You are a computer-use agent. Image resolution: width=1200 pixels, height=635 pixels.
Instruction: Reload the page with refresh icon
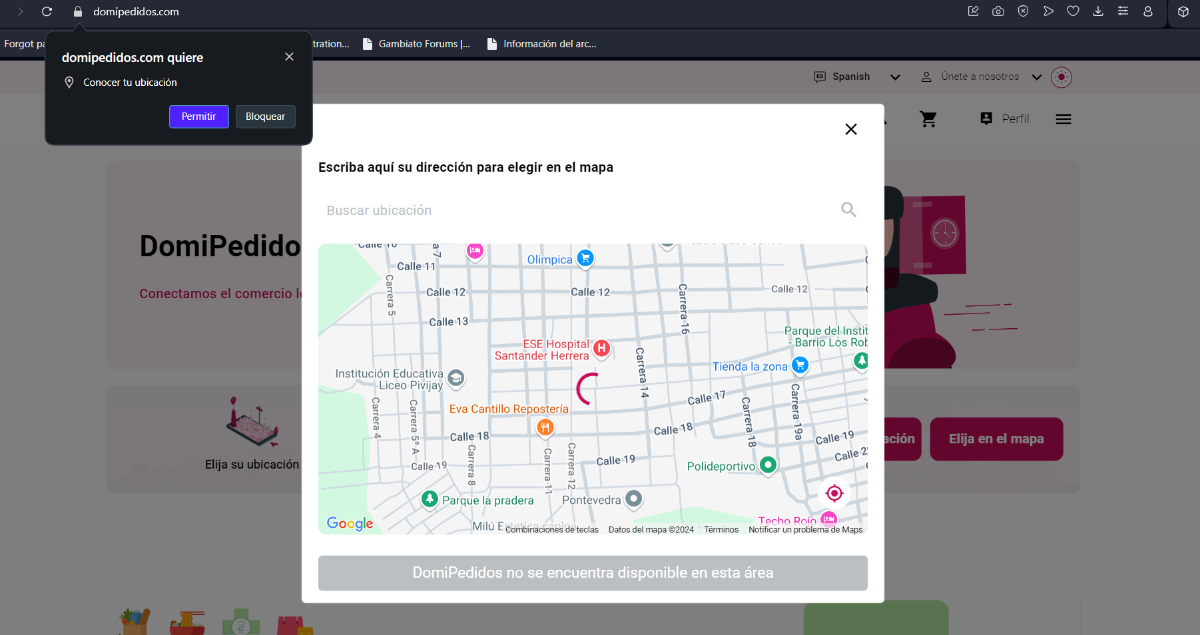click(47, 12)
